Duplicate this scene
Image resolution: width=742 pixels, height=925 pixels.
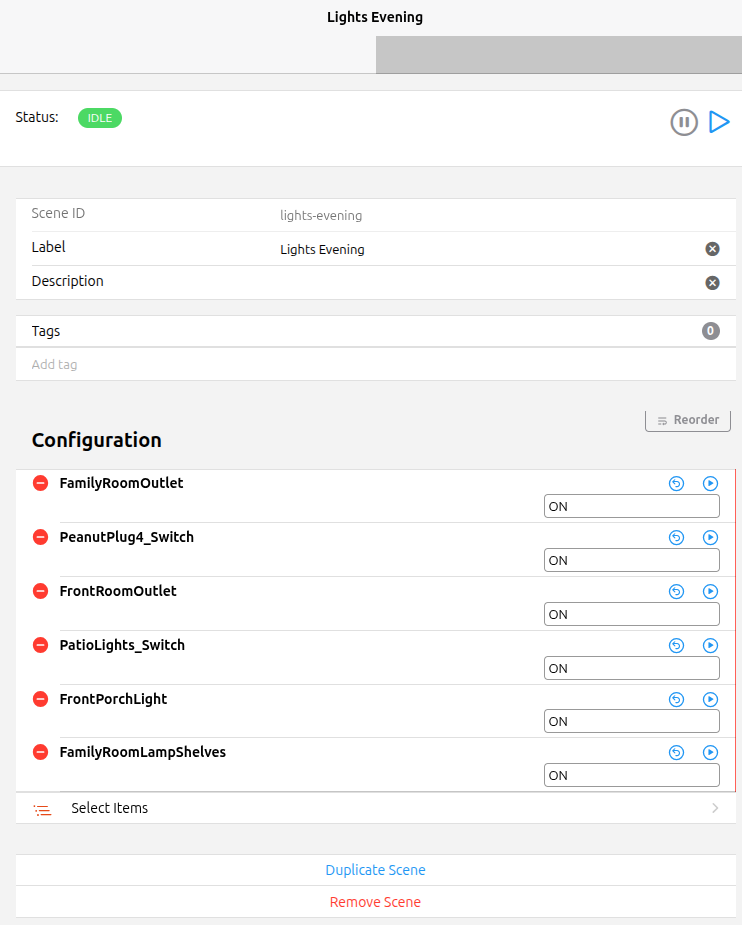pyautogui.click(x=375, y=870)
